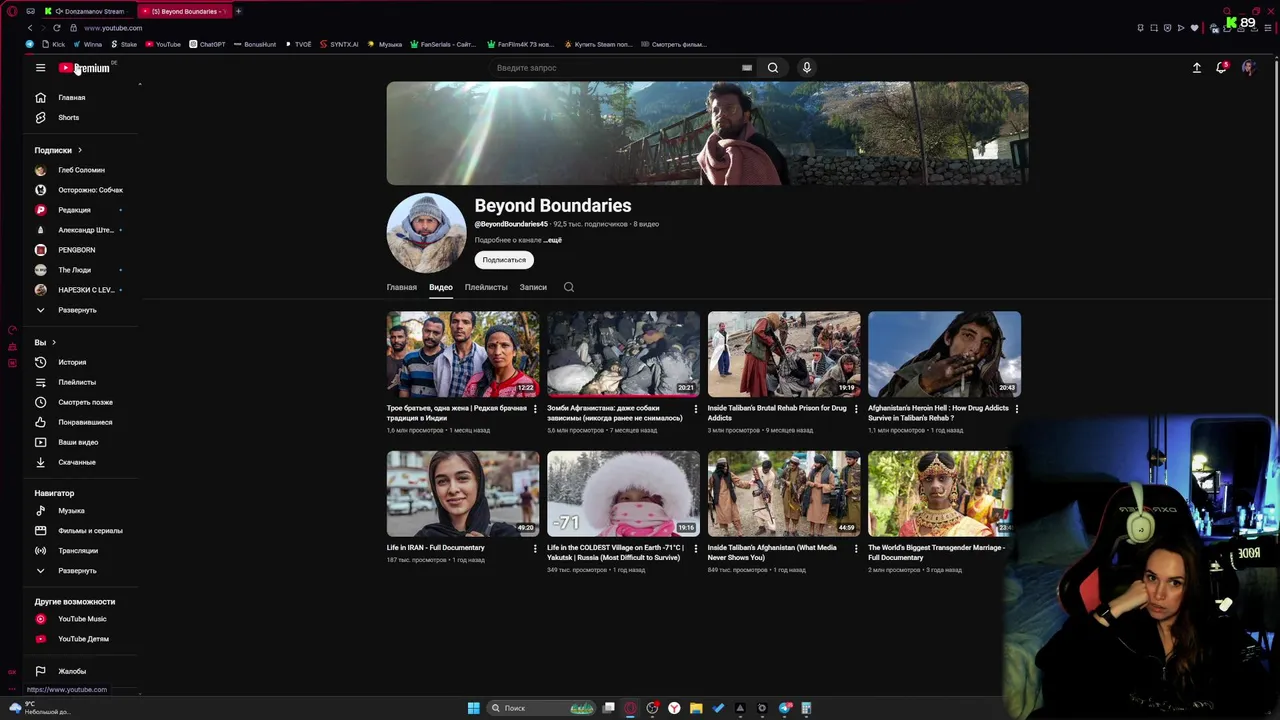
Task: Click Beyond Boundaries channel avatar
Action: [x=426, y=233]
